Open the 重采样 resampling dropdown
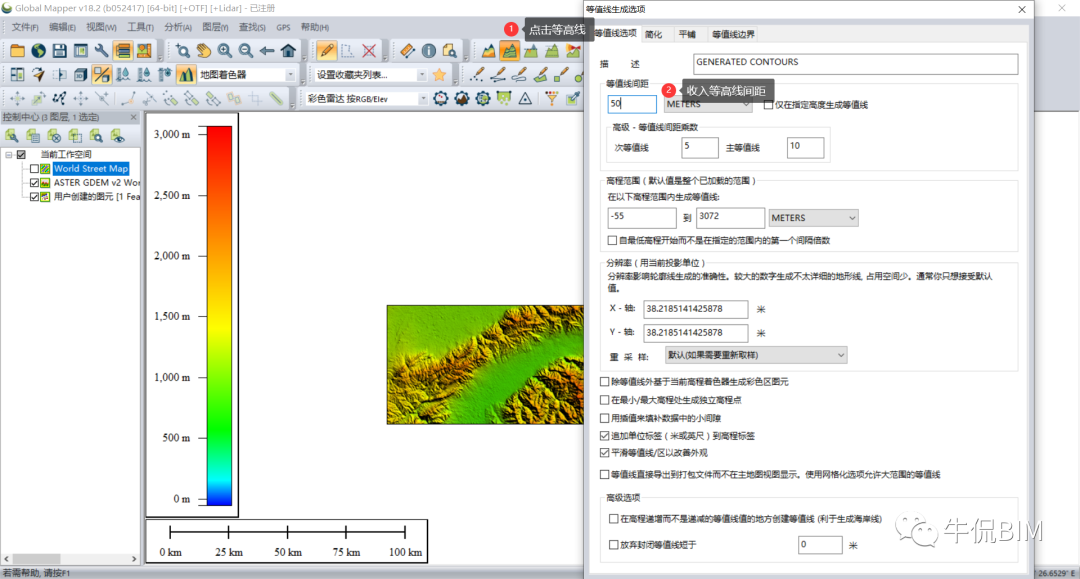1080x579 pixels. point(756,355)
